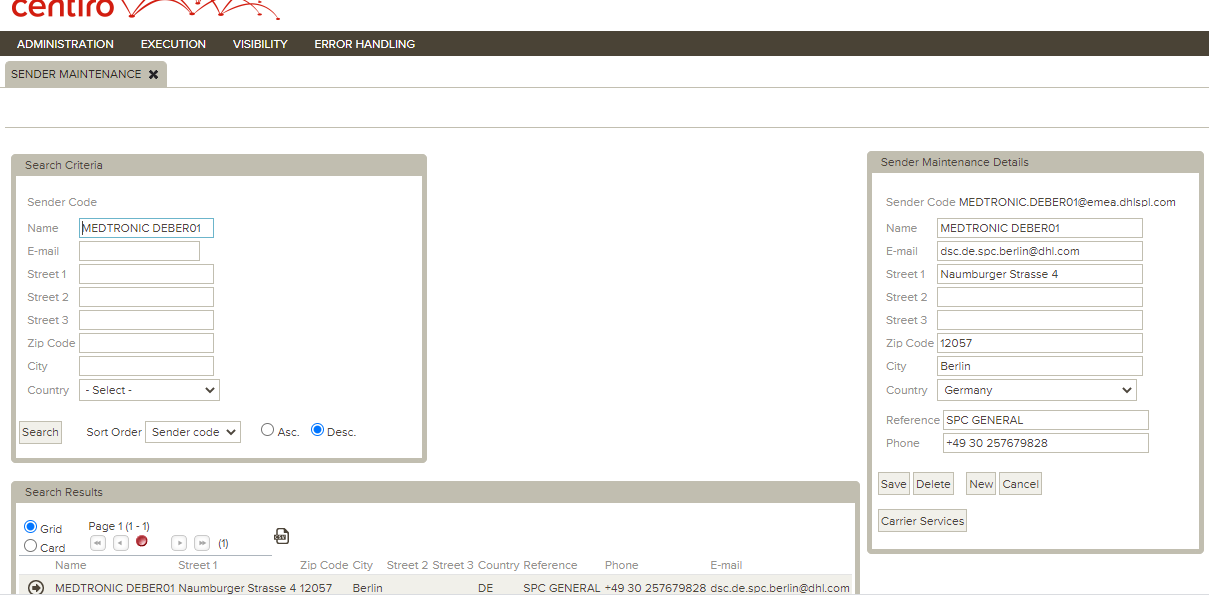Click dsc.de.spc.berlin@dhl.com in results row
Viewport: 1209px width, 597px height.
[780, 588]
